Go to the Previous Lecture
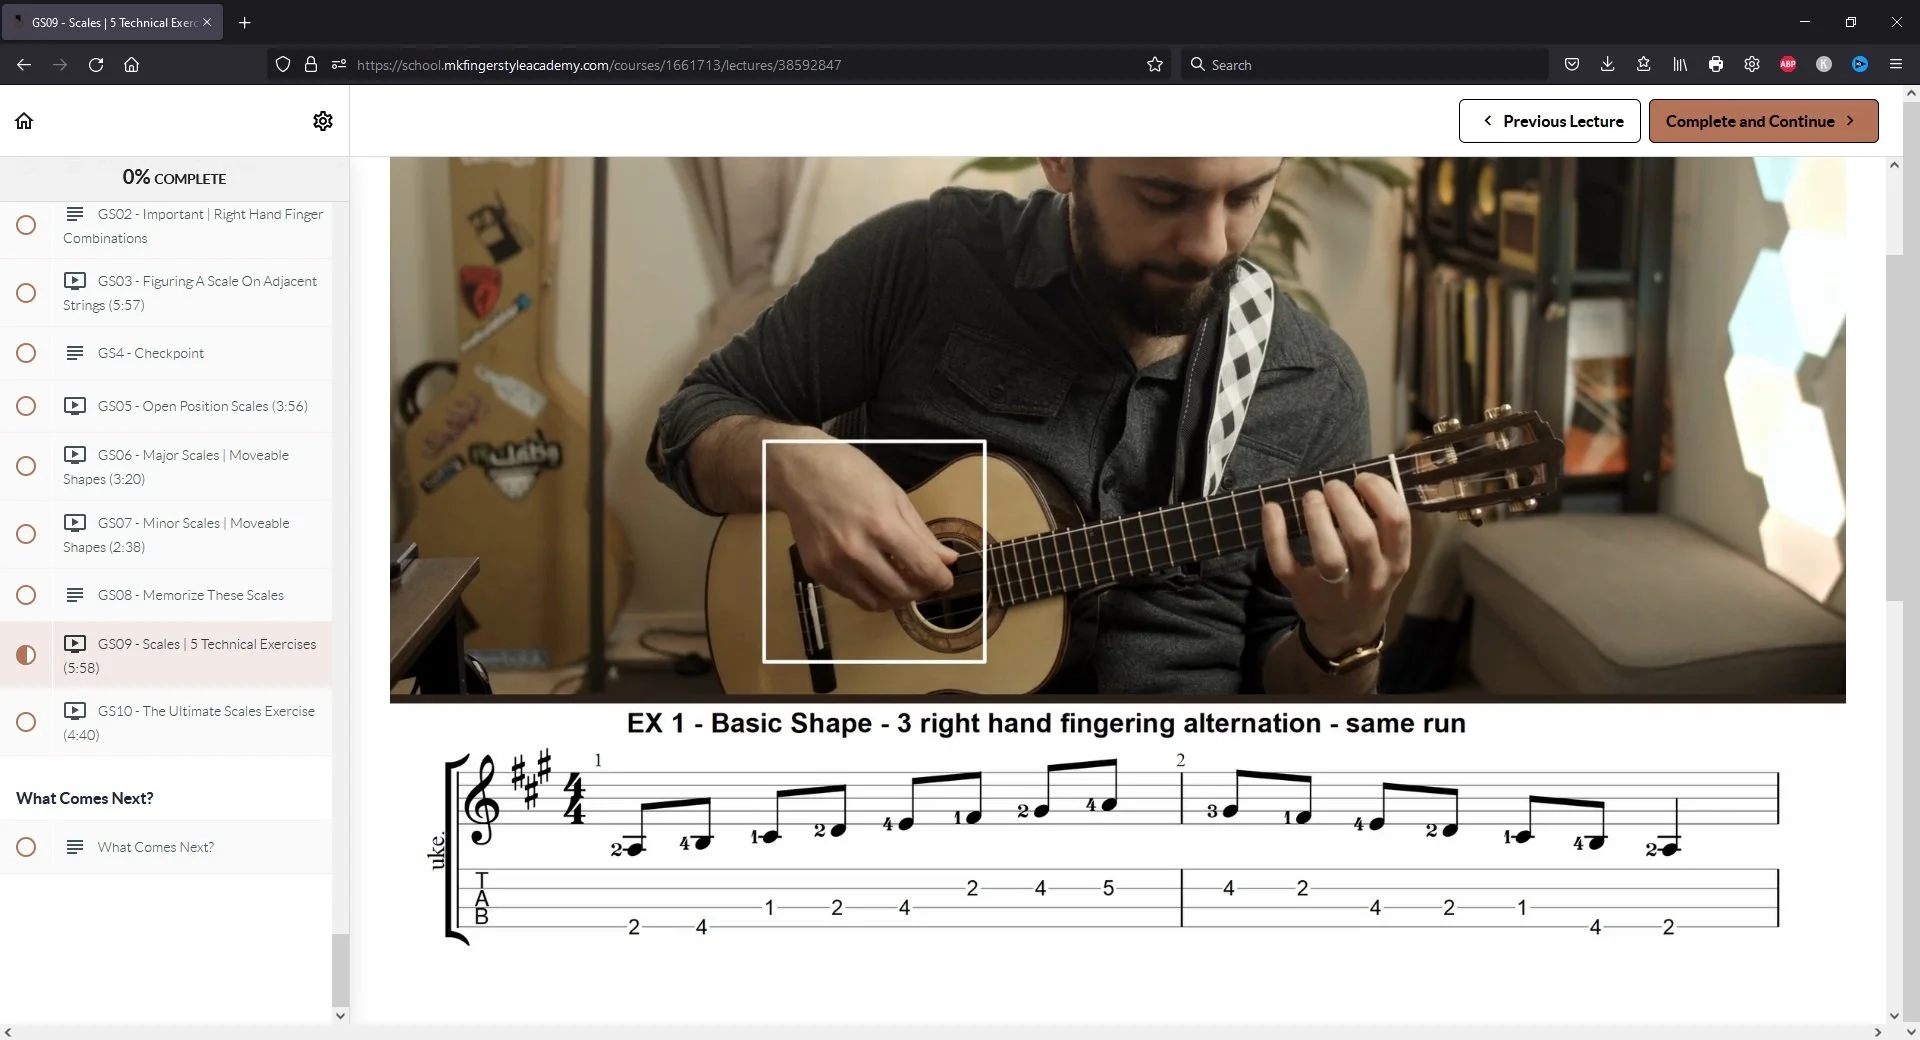This screenshot has width=1920, height=1040. pyautogui.click(x=1549, y=120)
